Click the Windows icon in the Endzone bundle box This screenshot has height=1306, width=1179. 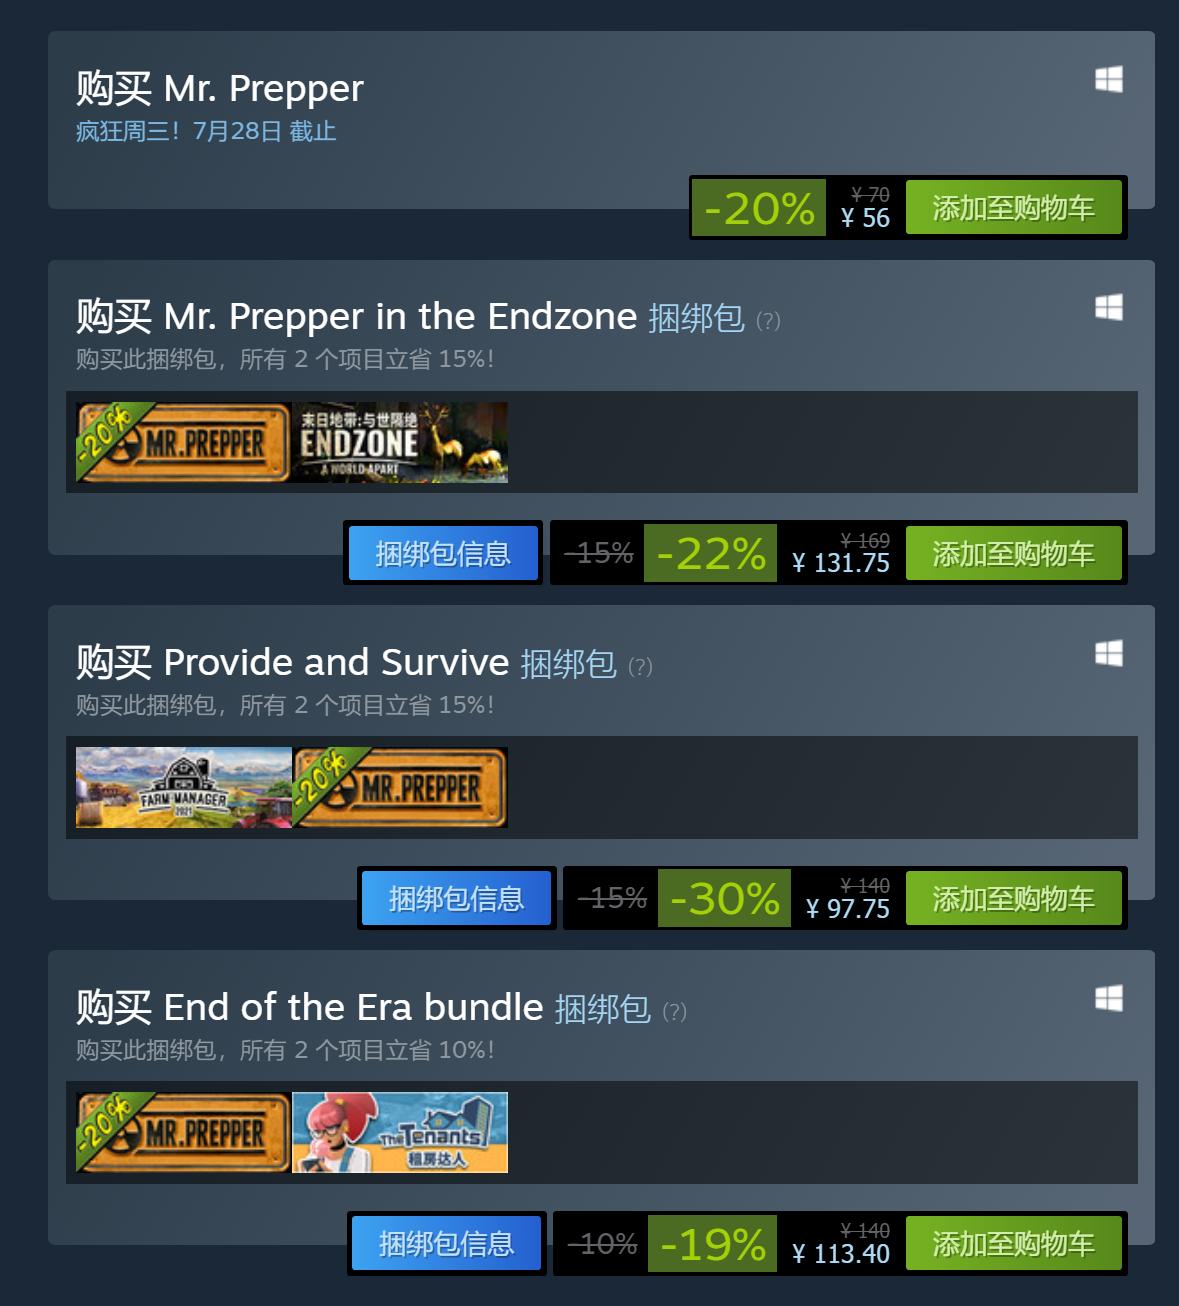1109,307
